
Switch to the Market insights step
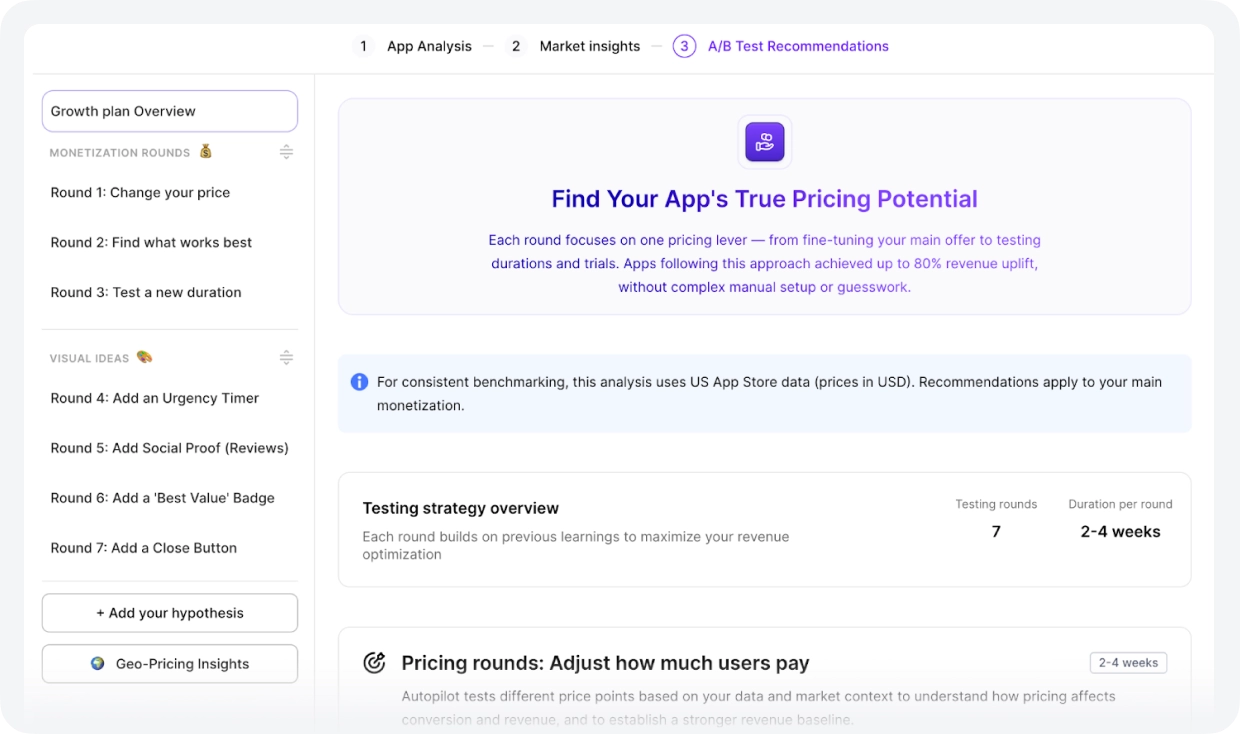point(589,46)
